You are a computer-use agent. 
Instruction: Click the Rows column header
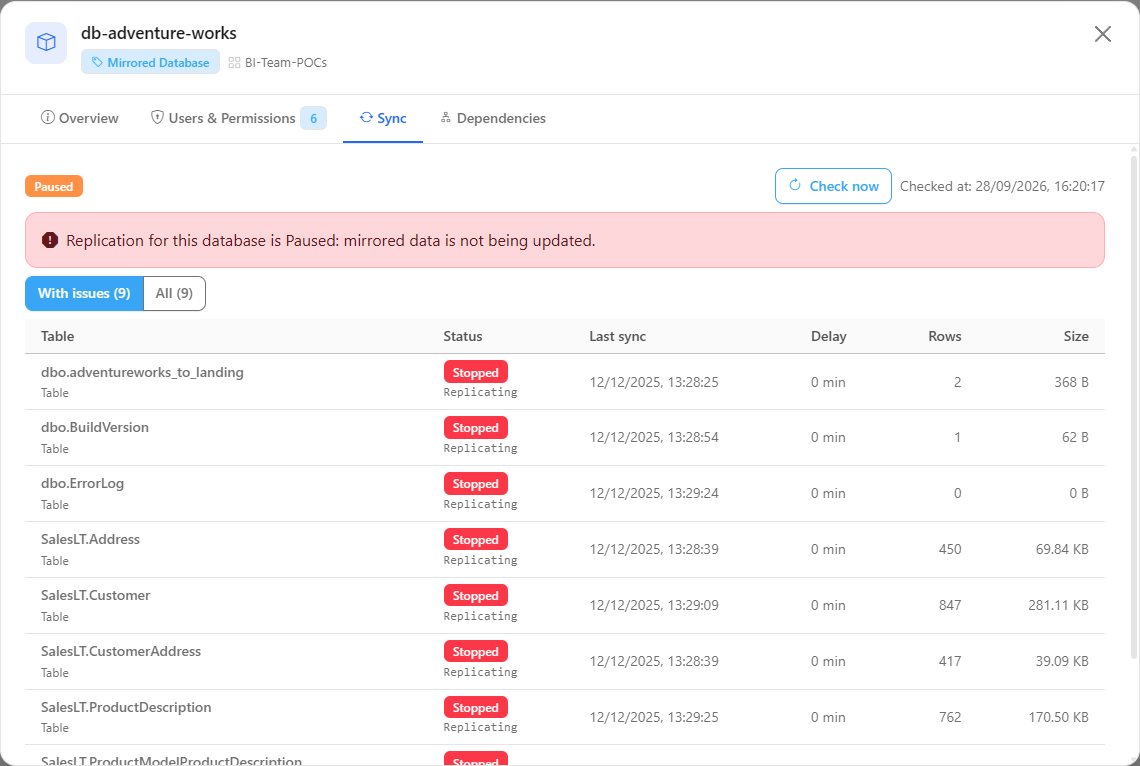click(944, 336)
